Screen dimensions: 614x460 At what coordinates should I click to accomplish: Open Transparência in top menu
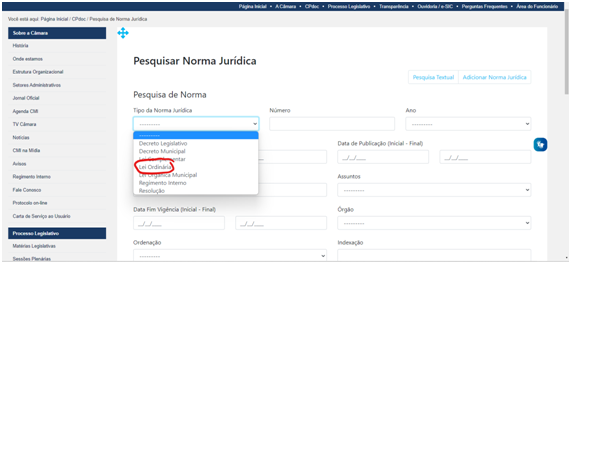tap(400, 6)
